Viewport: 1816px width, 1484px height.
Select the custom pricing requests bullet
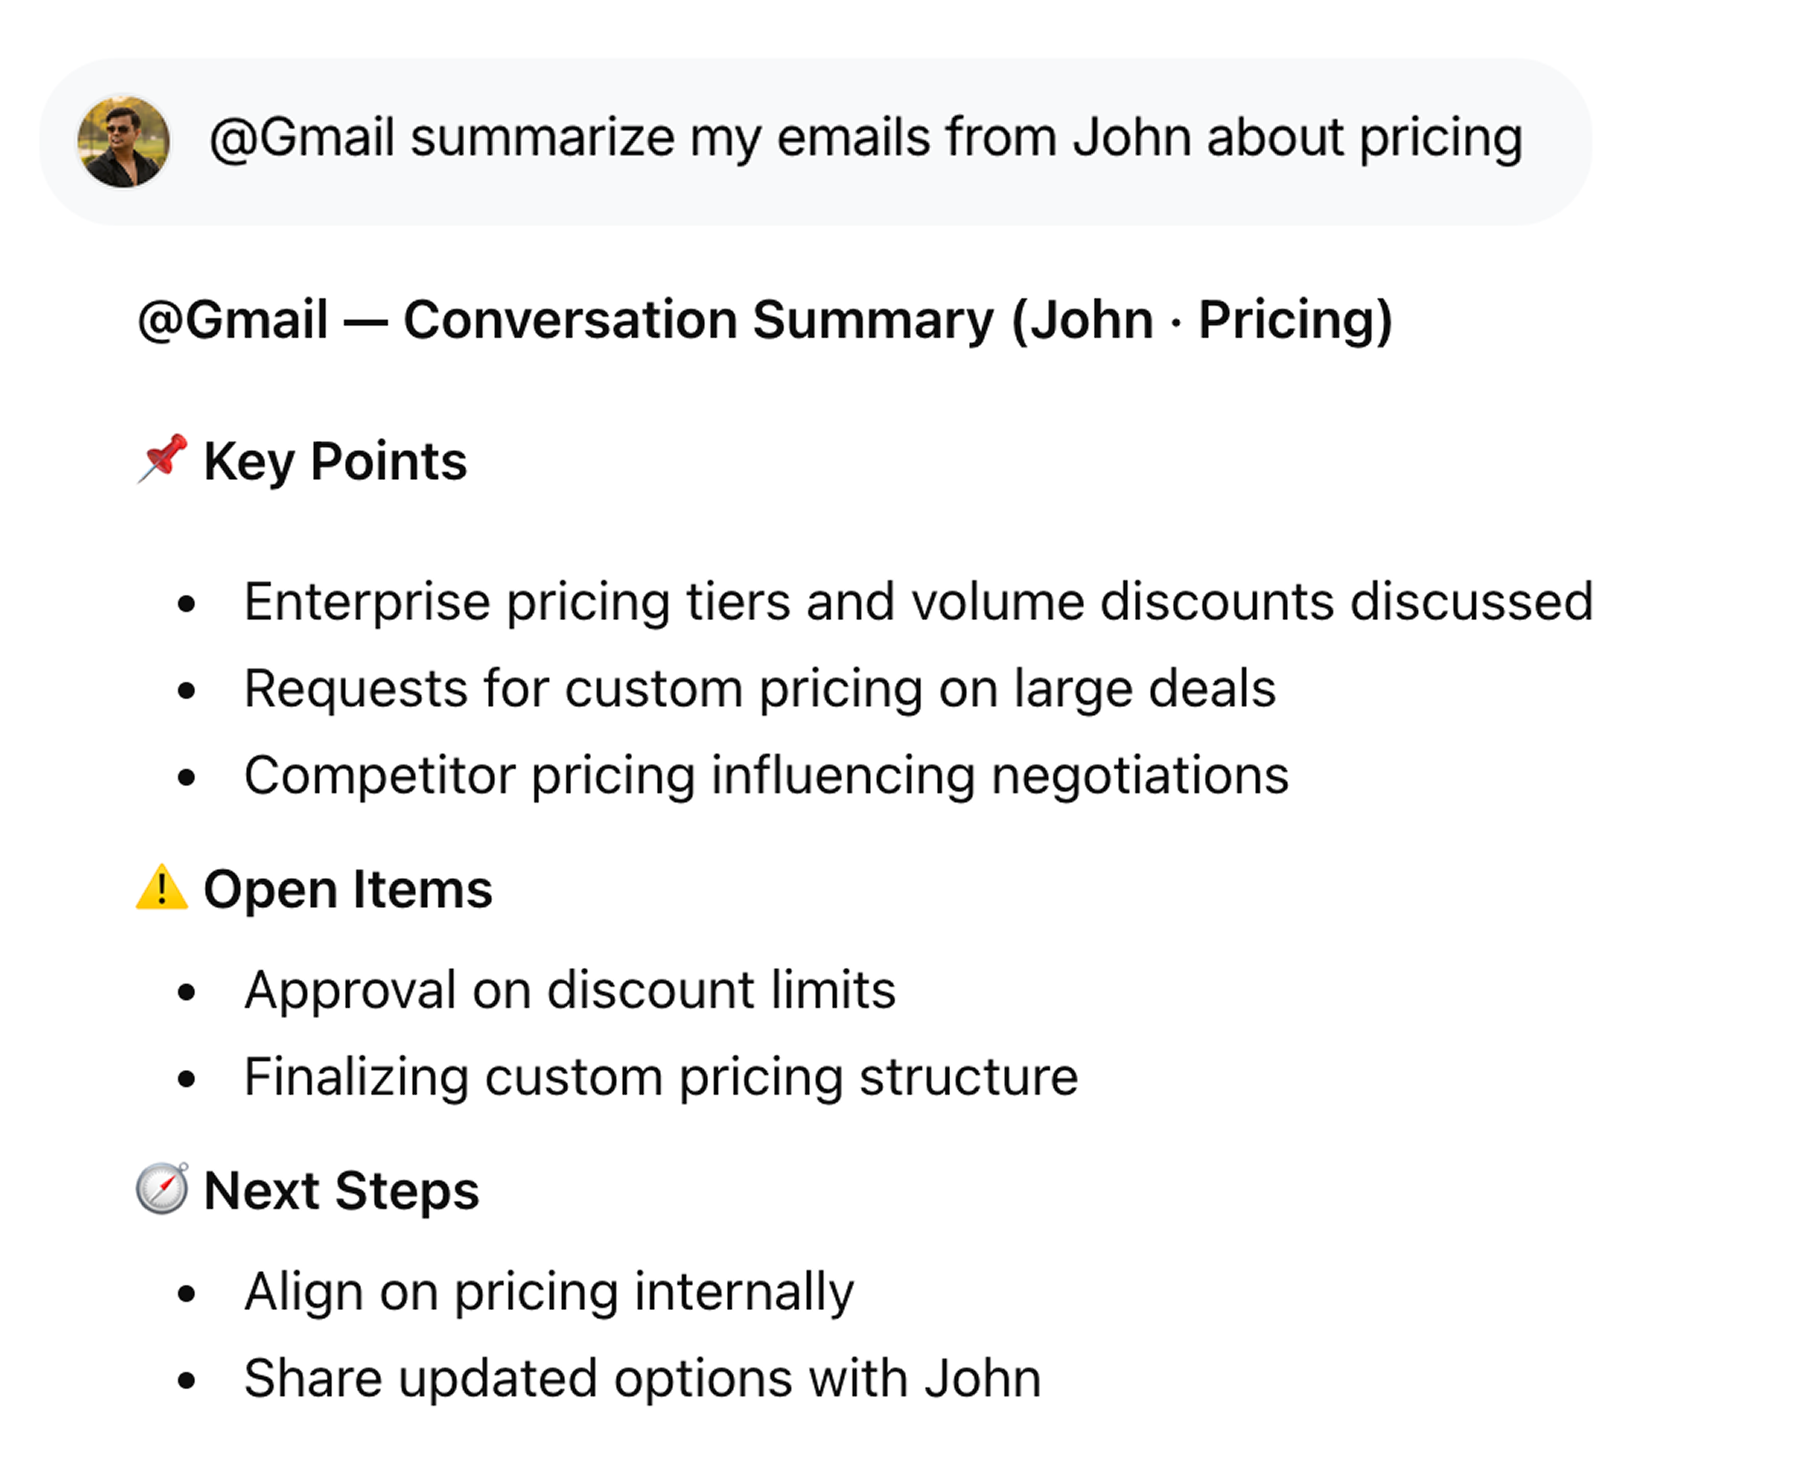[x=760, y=688]
